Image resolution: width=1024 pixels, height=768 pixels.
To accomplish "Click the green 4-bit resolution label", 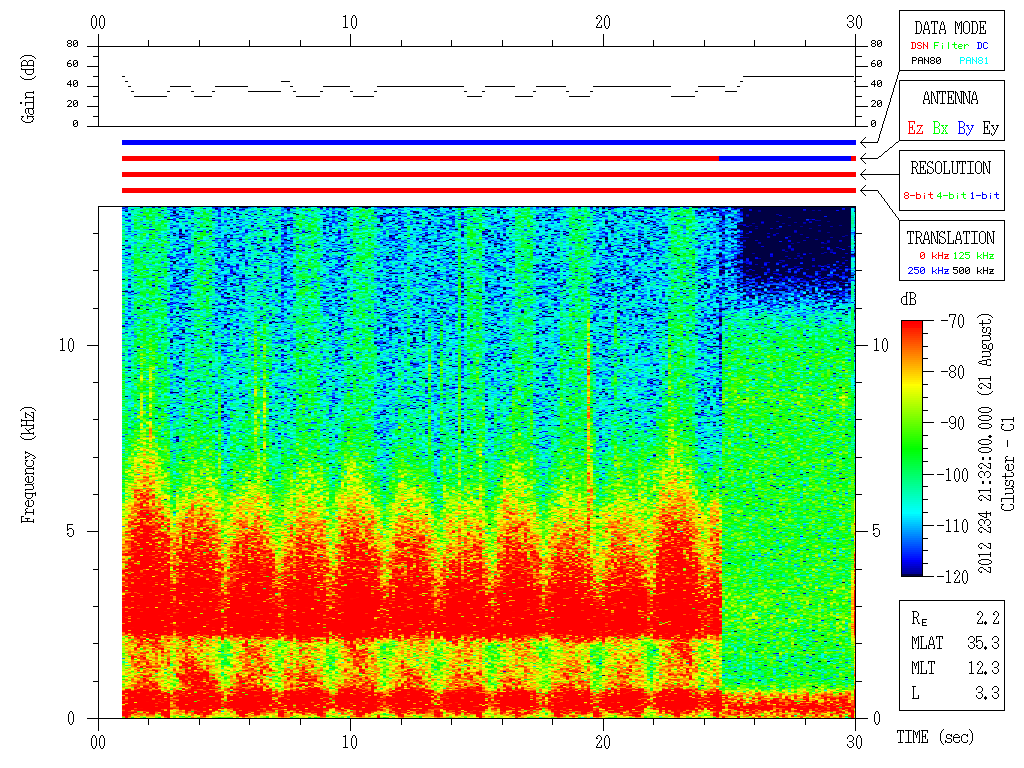I will [951, 195].
